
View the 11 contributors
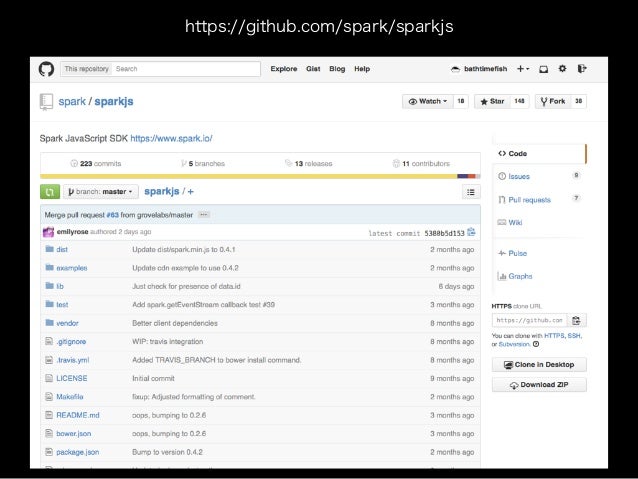coord(421,164)
